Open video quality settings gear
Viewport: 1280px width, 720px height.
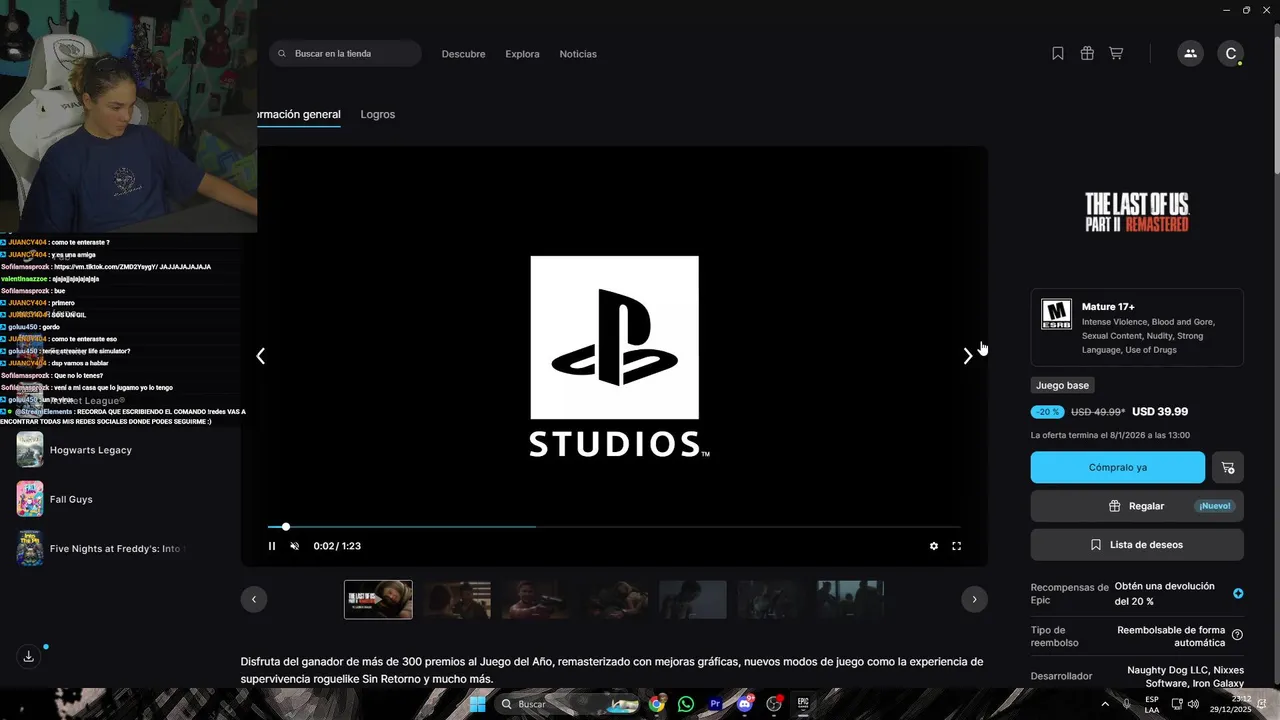point(934,546)
